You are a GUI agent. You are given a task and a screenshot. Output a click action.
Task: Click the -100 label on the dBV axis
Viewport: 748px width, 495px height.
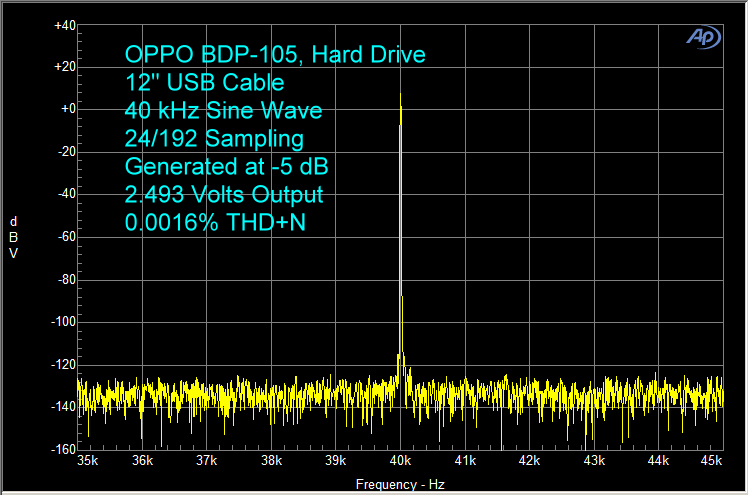pyautogui.click(x=62, y=322)
